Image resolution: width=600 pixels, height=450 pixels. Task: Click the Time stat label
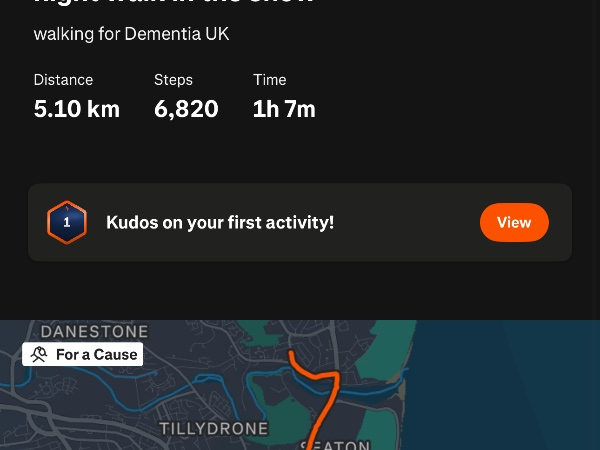[x=269, y=80]
